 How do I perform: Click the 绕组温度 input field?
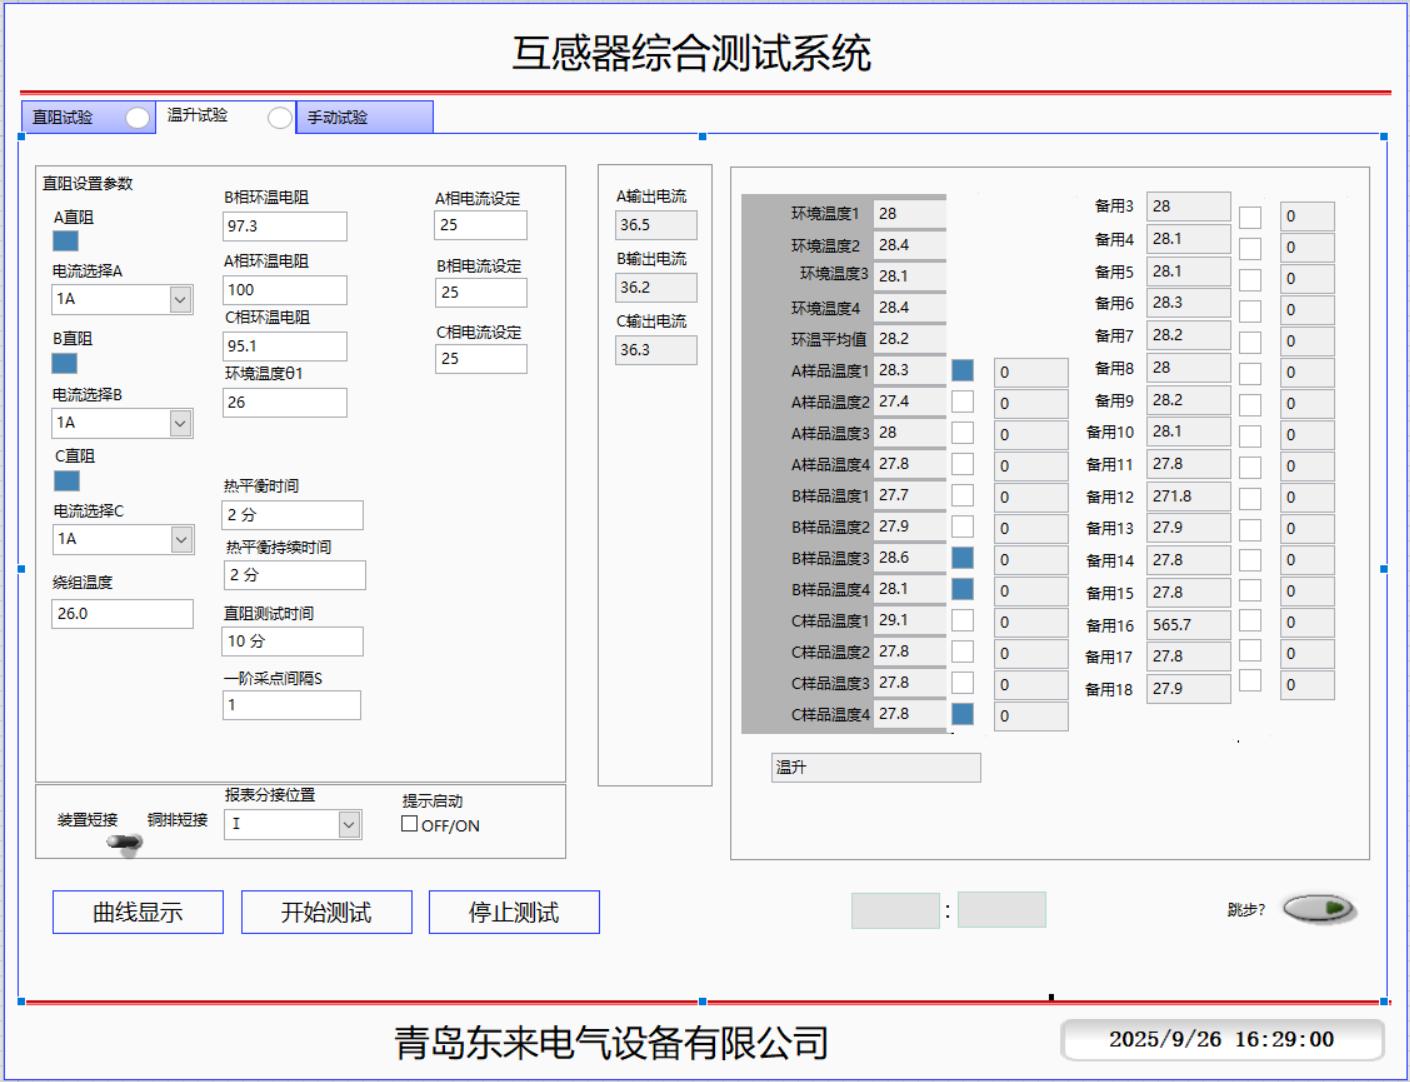[x=122, y=614]
